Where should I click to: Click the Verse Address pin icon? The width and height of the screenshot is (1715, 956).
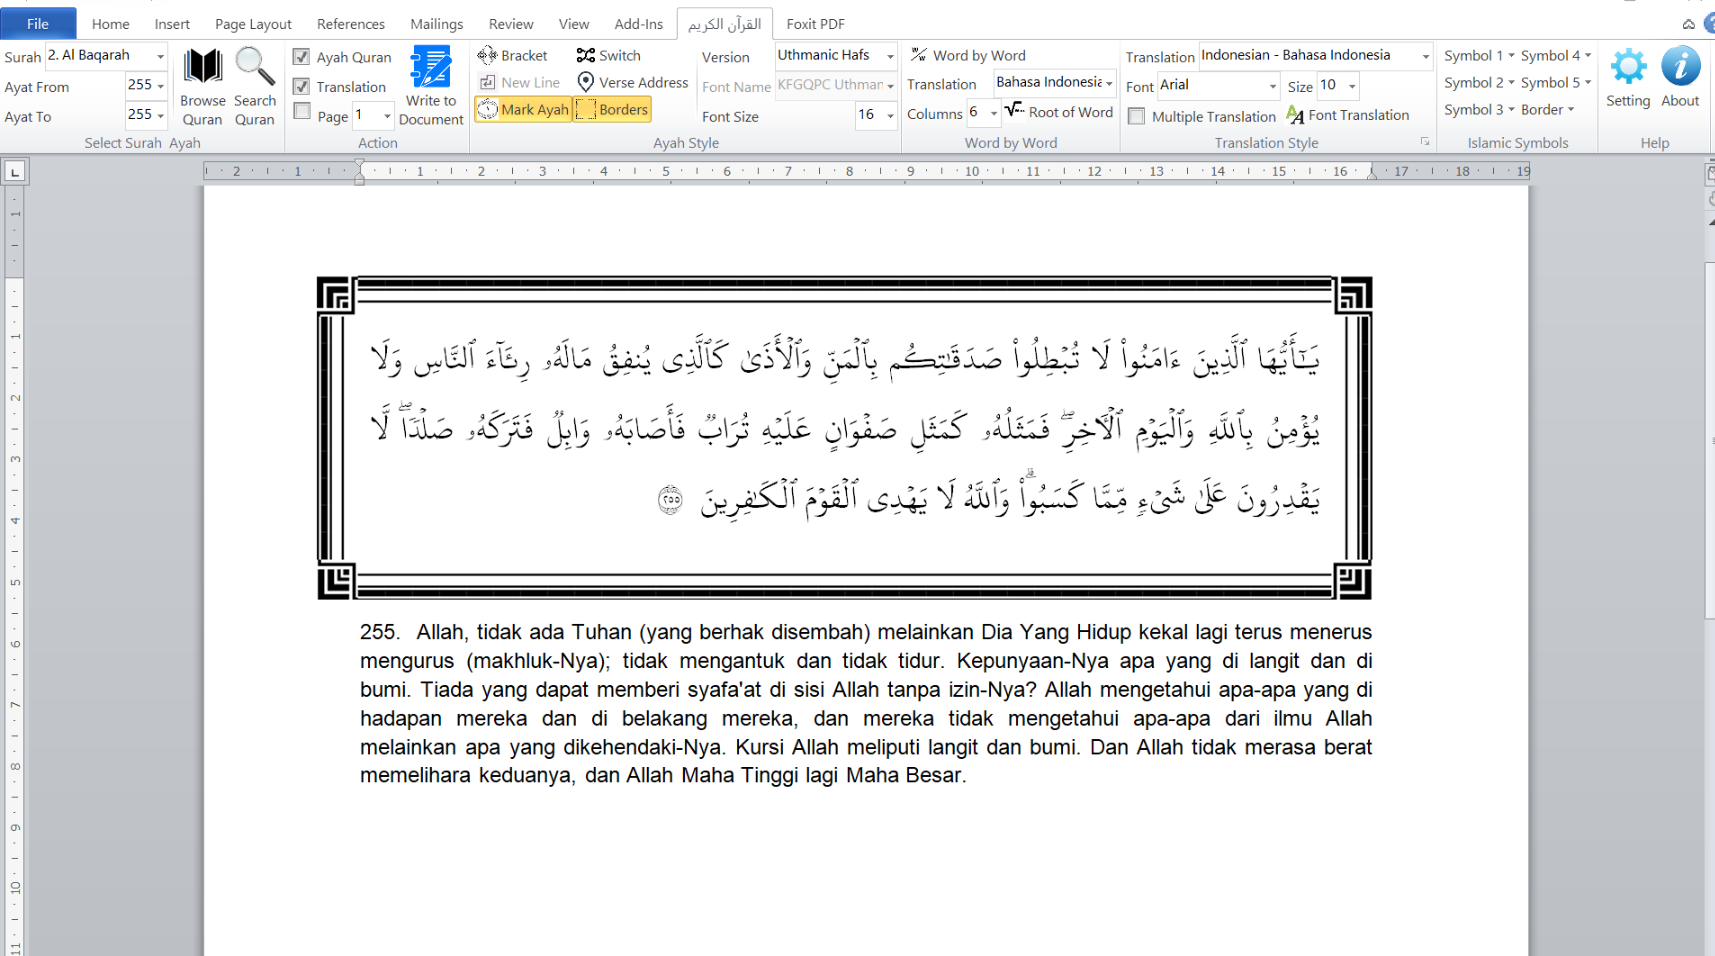pos(586,82)
